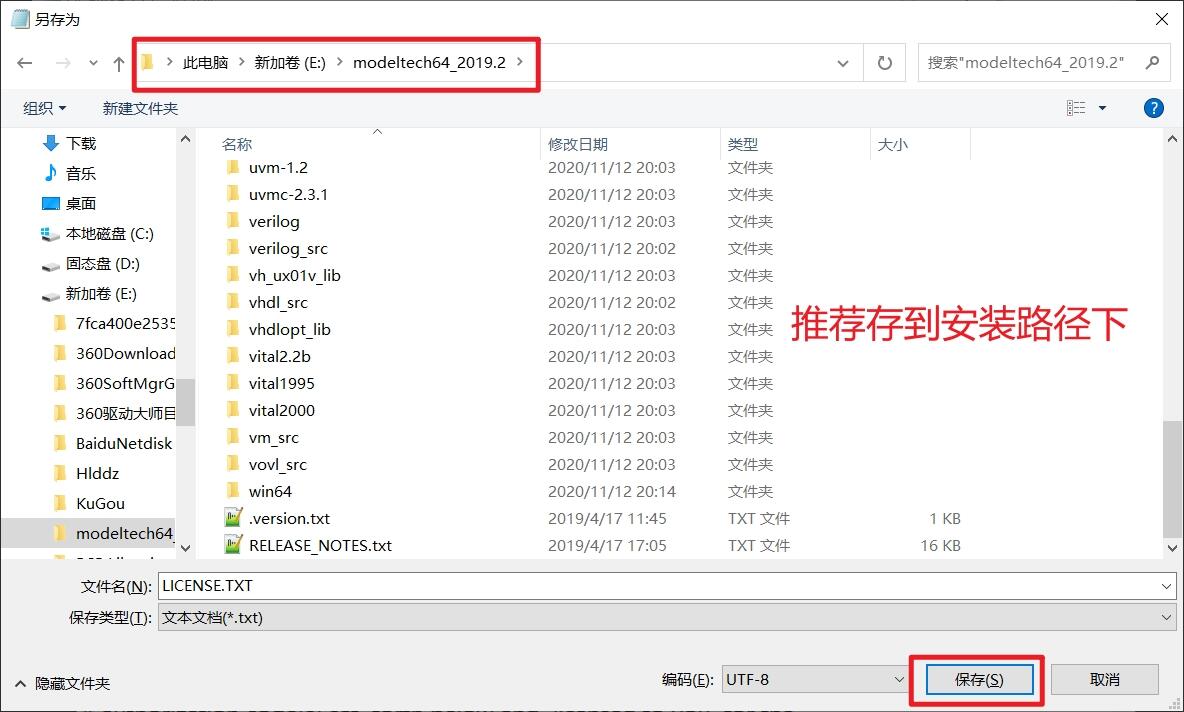The width and height of the screenshot is (1184, 712).
Task: Open recent locations dropdown chevron
Action: point(93,63)
